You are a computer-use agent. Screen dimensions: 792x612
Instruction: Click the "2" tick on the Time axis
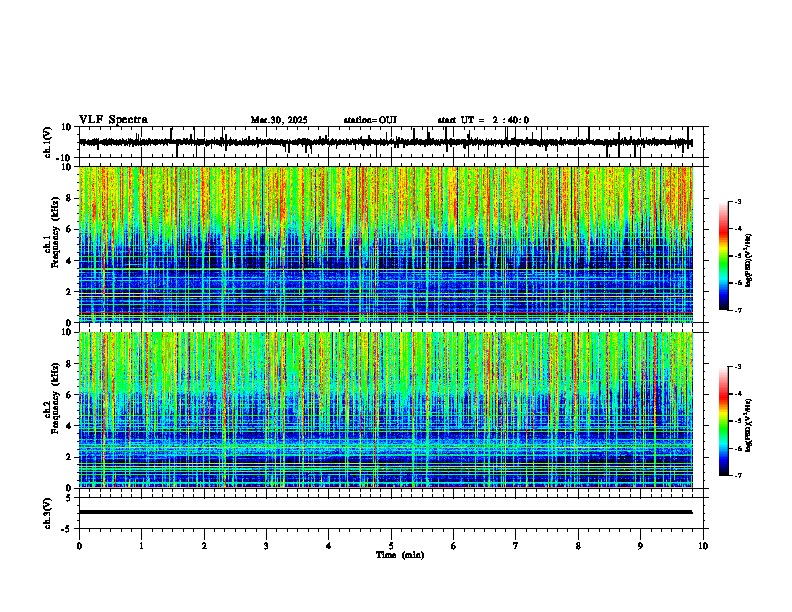click(204, 546)
